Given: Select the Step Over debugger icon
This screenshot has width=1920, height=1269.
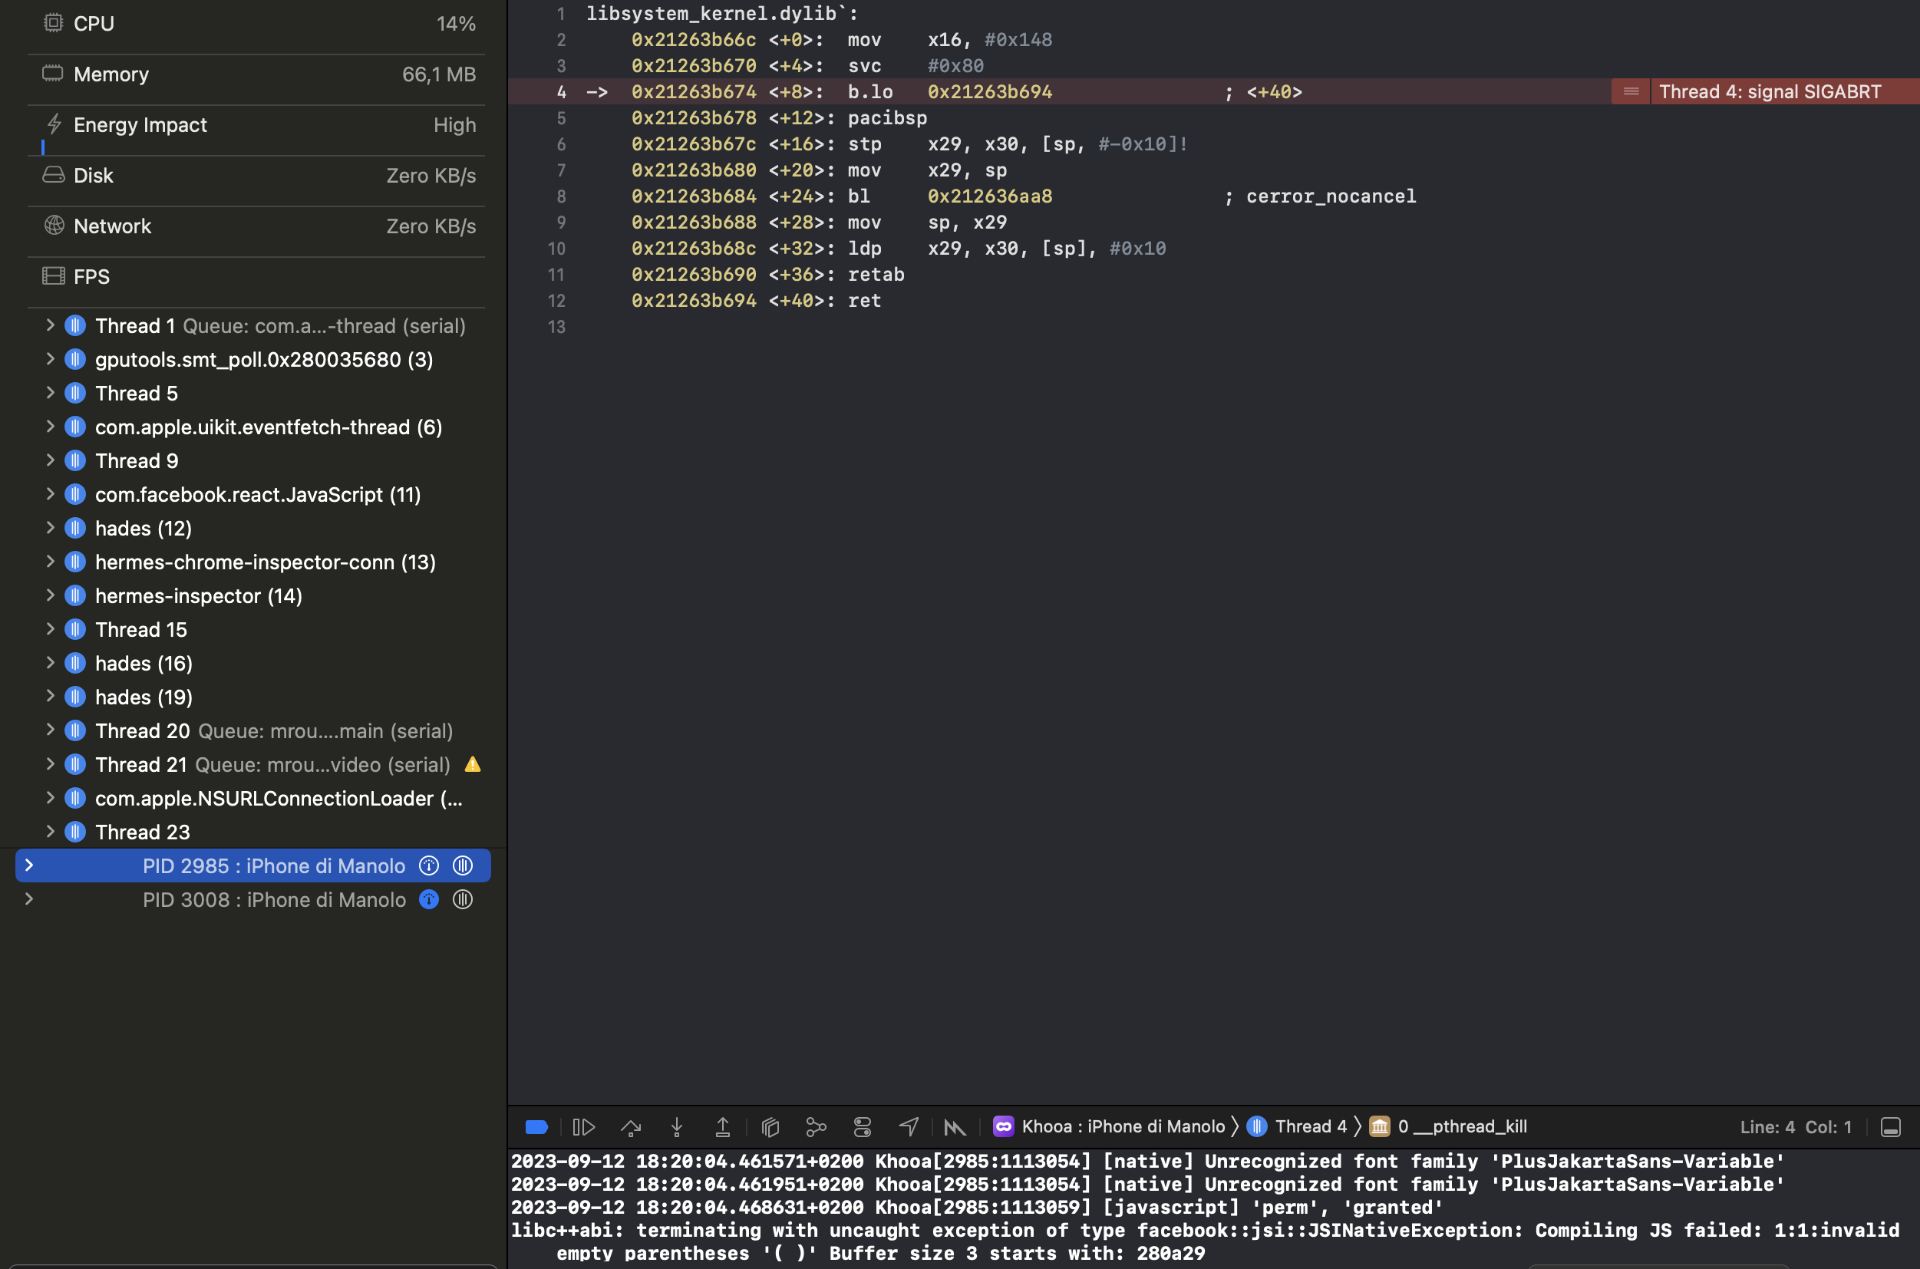Looking at the screenshot, I should pos(631,1127).
